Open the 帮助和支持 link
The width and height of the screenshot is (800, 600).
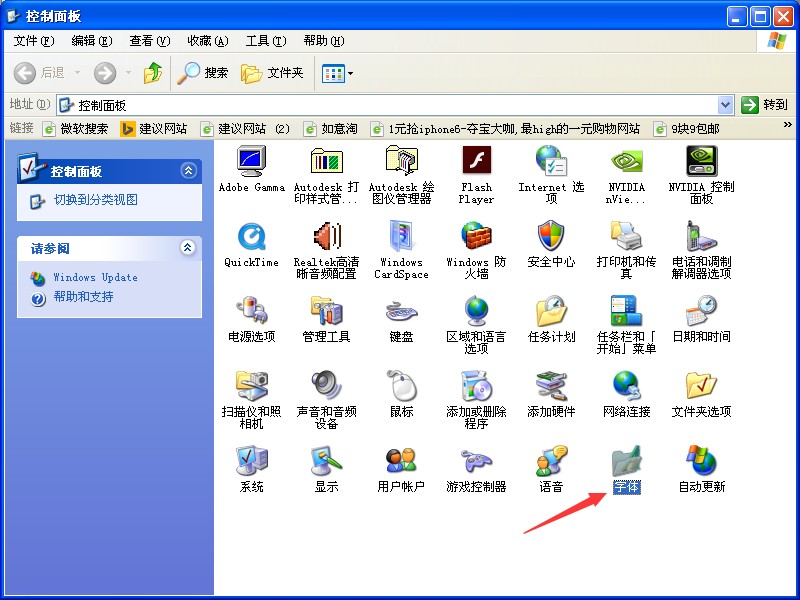click(x=83, y=297)
